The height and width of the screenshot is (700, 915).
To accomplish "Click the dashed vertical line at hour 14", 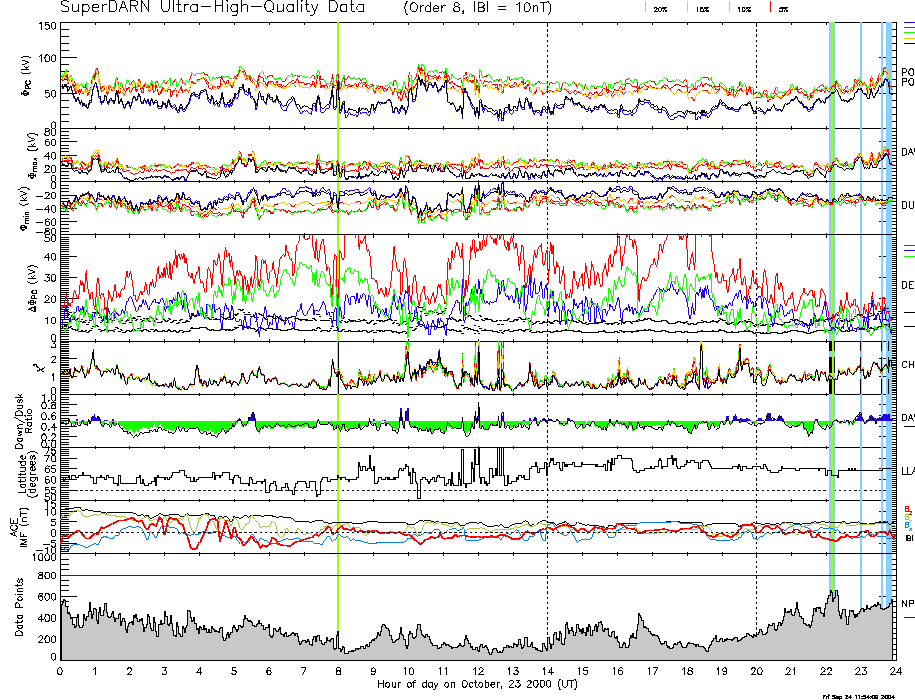I will pos(548,300).
